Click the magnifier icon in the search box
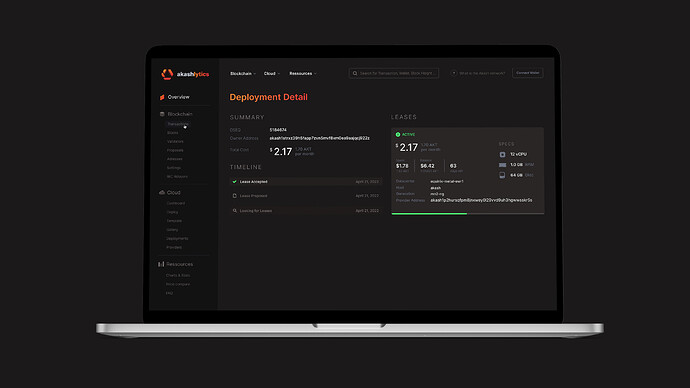Screen dimensions: 690x388 355,73
